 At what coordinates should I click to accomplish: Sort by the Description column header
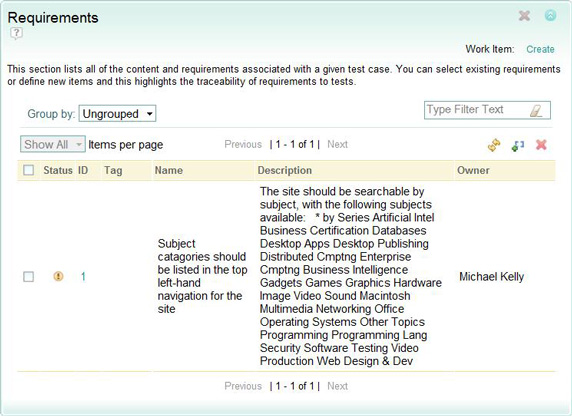[285, 170]
